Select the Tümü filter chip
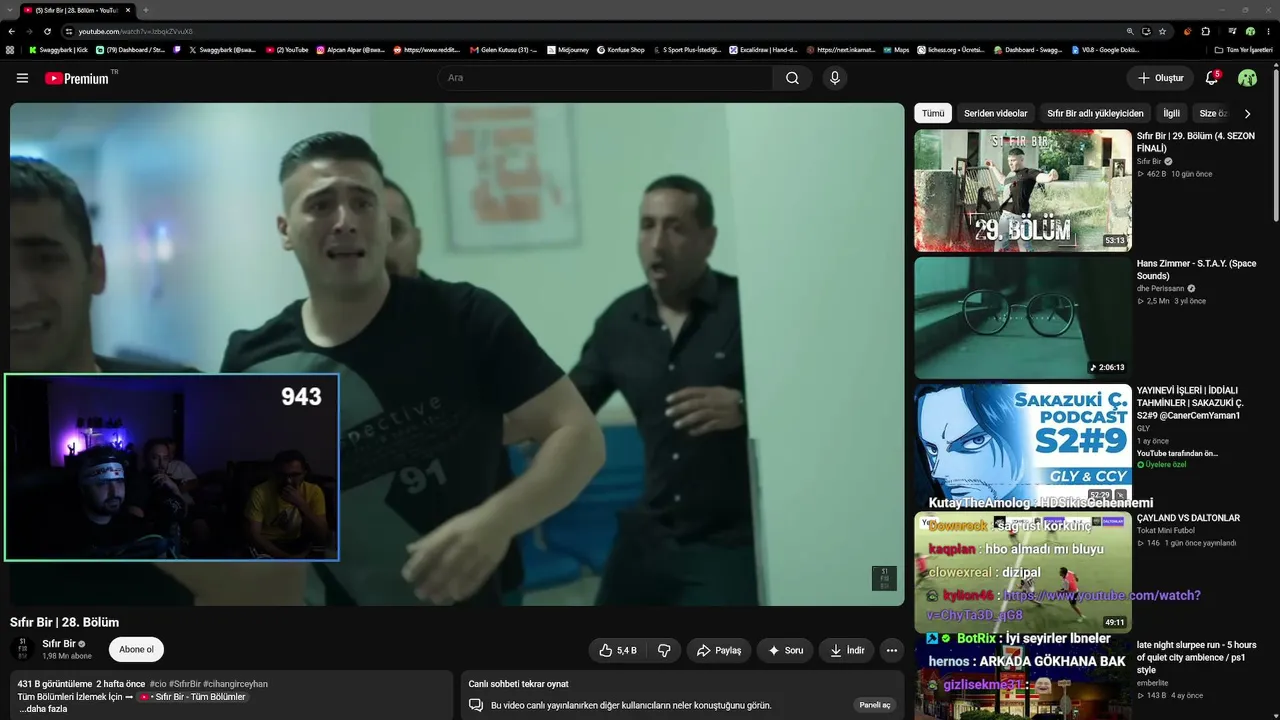1280x720 pixels. [x=933, y=114]
